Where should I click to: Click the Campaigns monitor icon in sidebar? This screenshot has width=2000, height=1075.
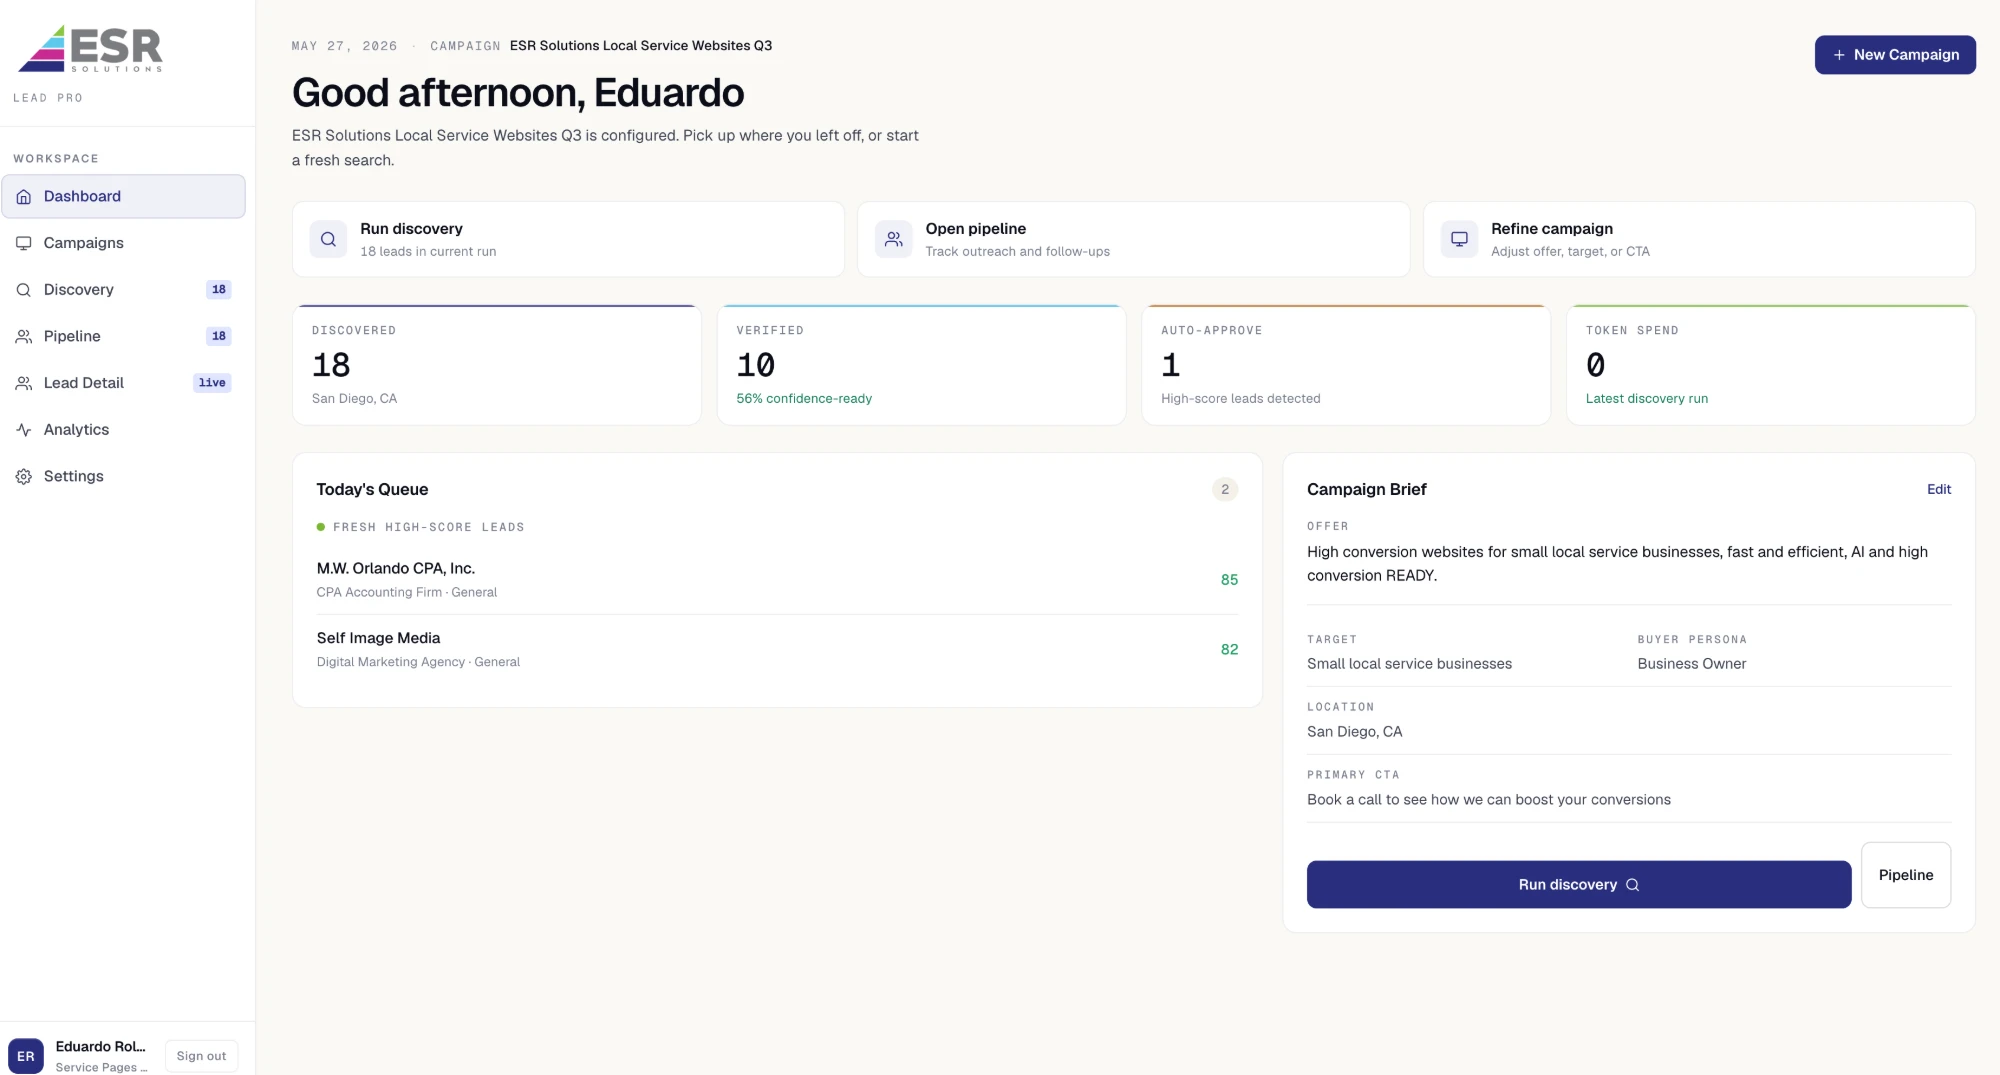pyautogui.click(x=24, y=243)
